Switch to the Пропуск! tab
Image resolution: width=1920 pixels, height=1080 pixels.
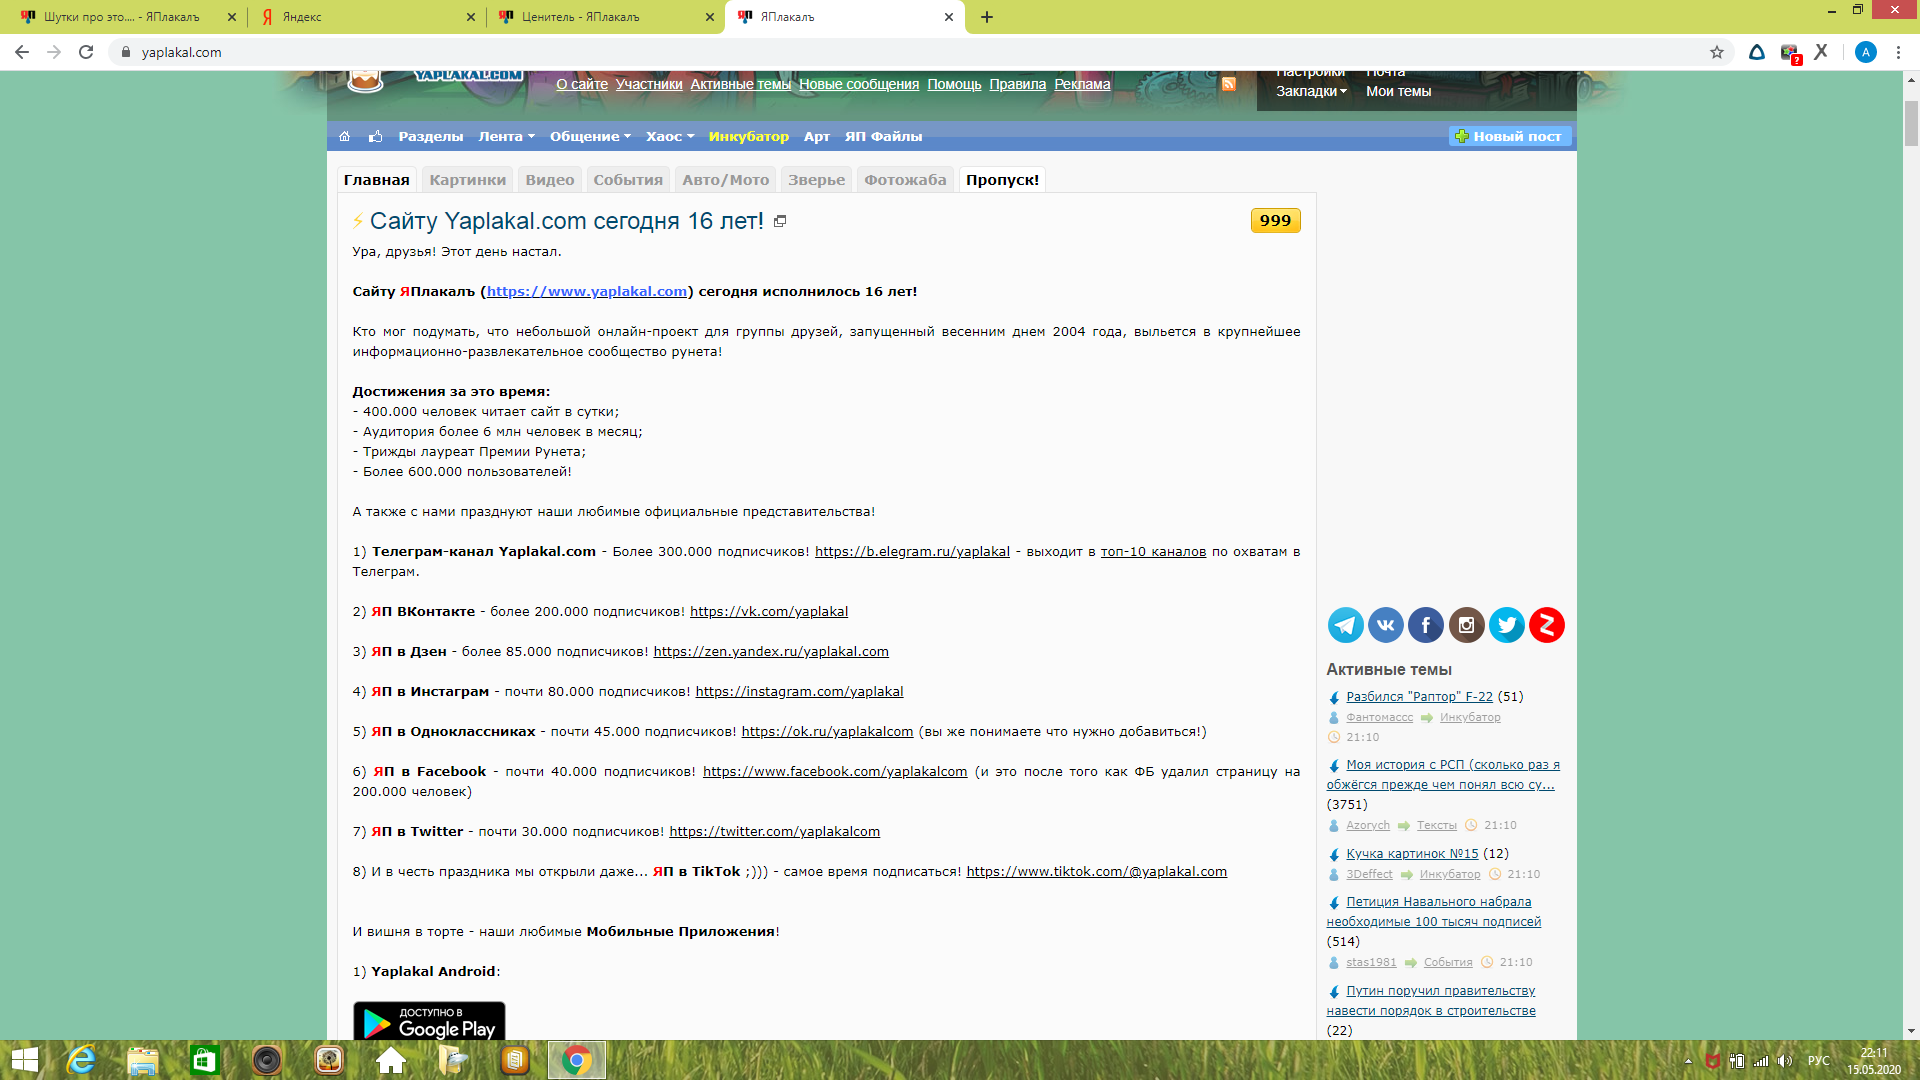click(x=1003, y=180)
